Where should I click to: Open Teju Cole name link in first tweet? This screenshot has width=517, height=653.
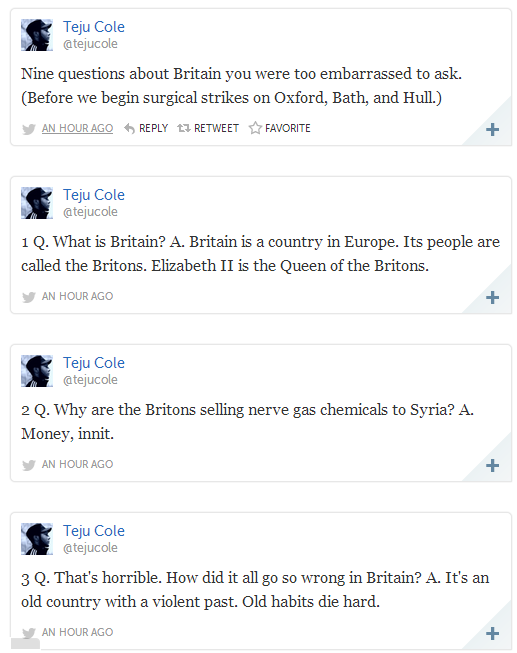pyautogui.click(x=94, y=27)
